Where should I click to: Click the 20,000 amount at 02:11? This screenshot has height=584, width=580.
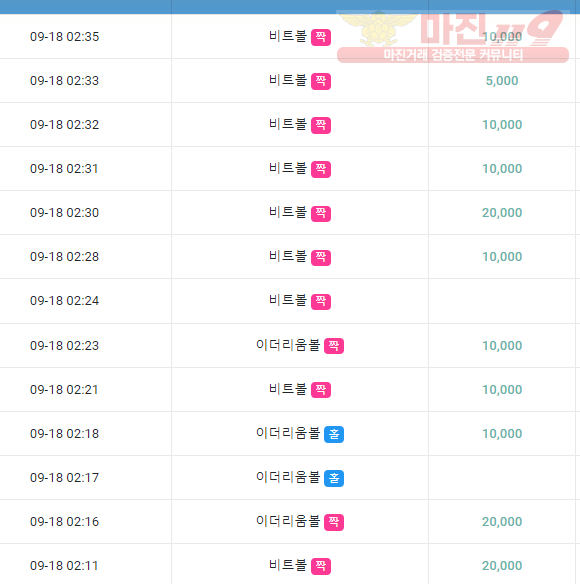point(502,566)
